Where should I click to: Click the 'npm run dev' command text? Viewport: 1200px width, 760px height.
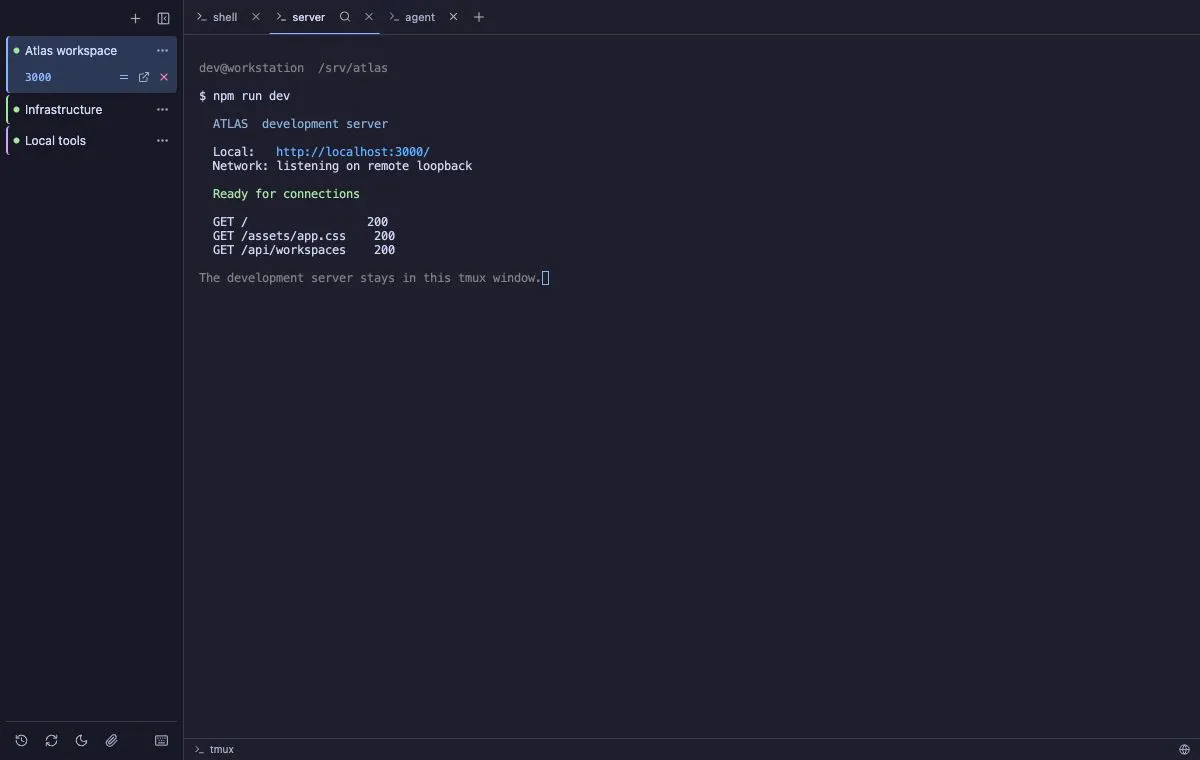tap(251, 96)
